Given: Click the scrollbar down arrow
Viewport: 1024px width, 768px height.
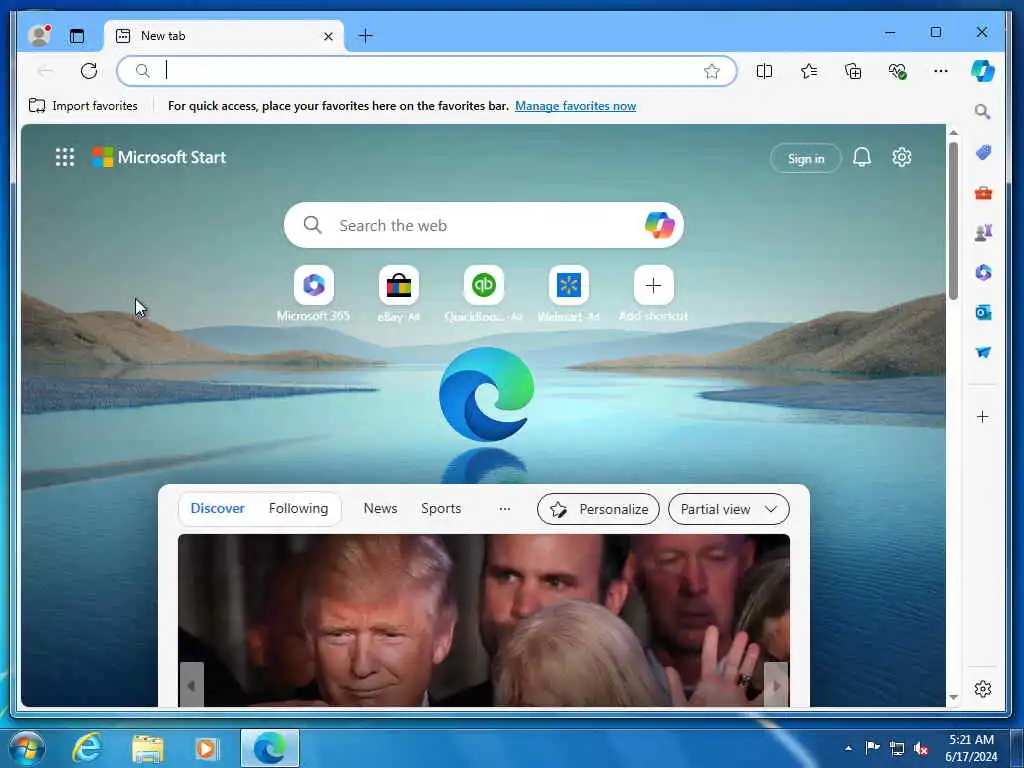Looking at the screenshot, I should (953, 697).
